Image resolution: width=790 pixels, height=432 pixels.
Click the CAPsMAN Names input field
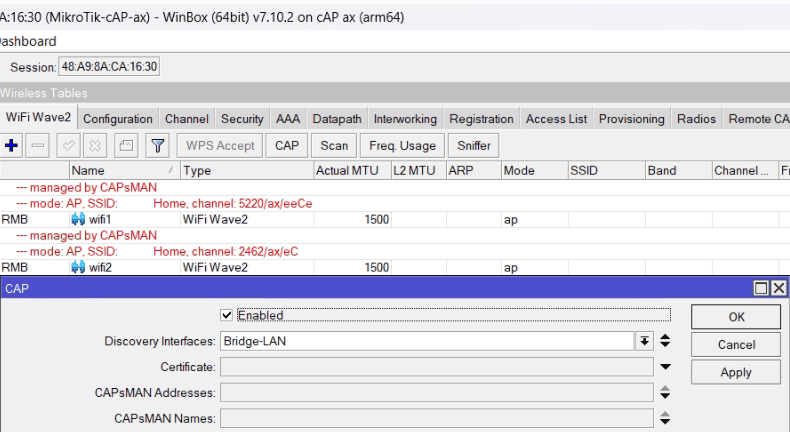pyautogui.click(x=437, y=418)
